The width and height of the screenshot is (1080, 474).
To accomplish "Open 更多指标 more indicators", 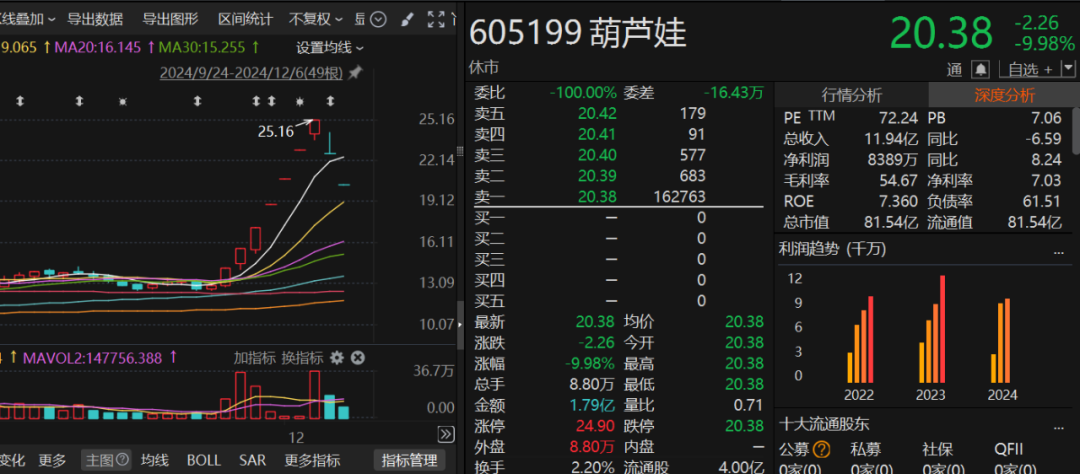I will (x=312, y=460).
